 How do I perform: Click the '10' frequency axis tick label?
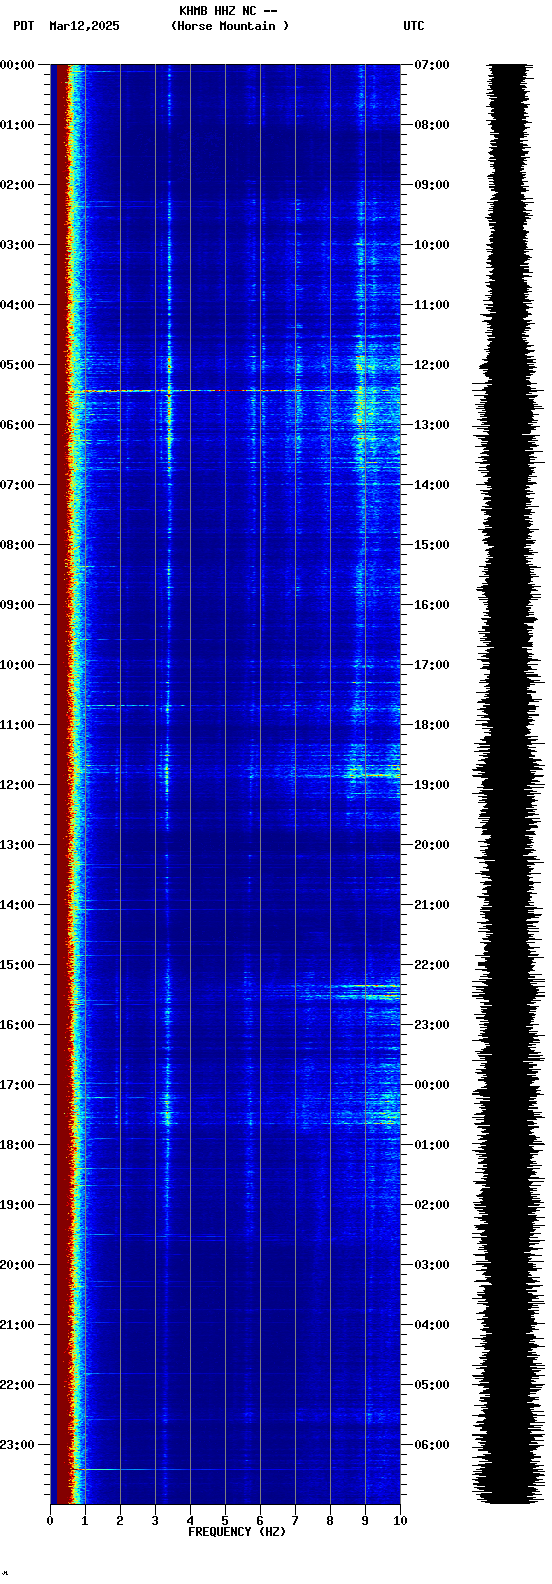pos(400,1521)
